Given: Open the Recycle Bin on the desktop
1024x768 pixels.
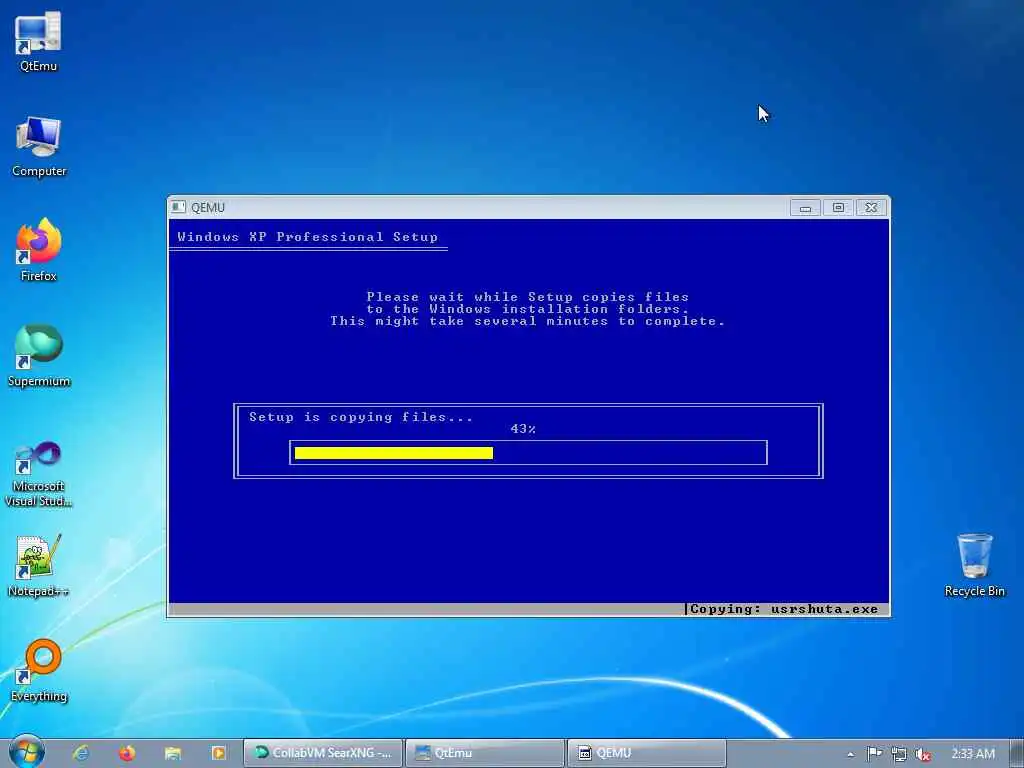Looking at the screenshot, I should click(974, 565).
